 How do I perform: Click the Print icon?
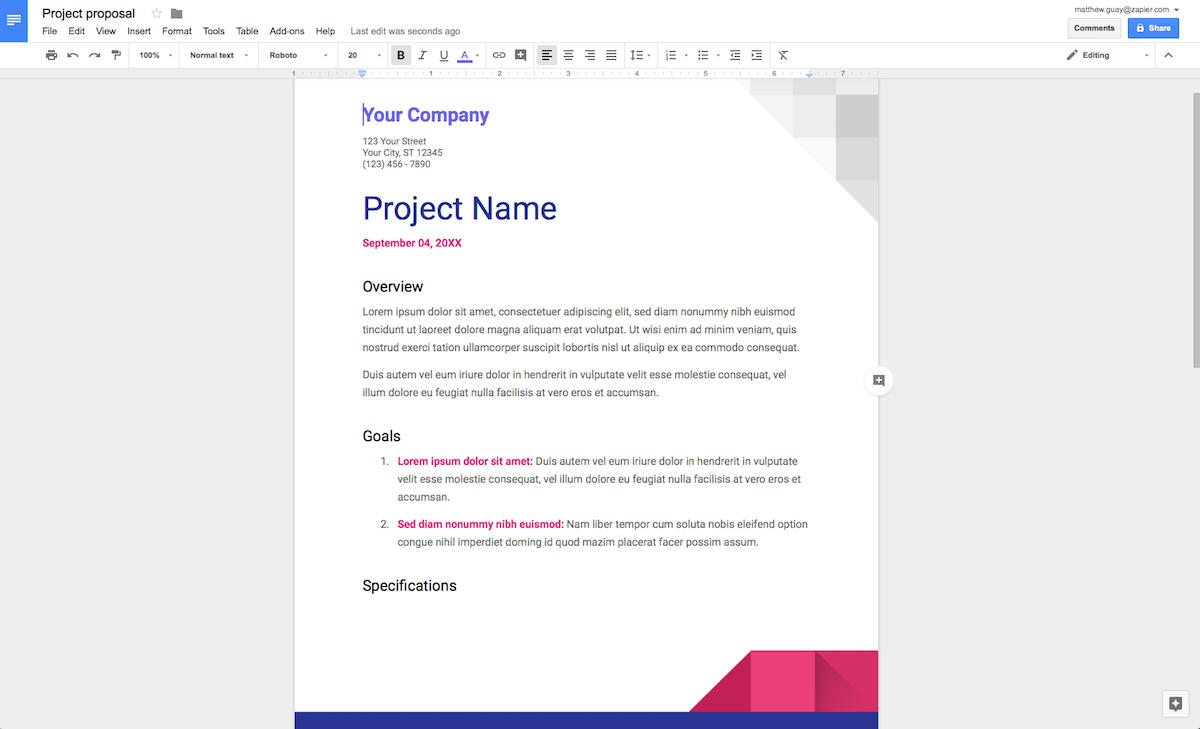click(x=51, y=55)
